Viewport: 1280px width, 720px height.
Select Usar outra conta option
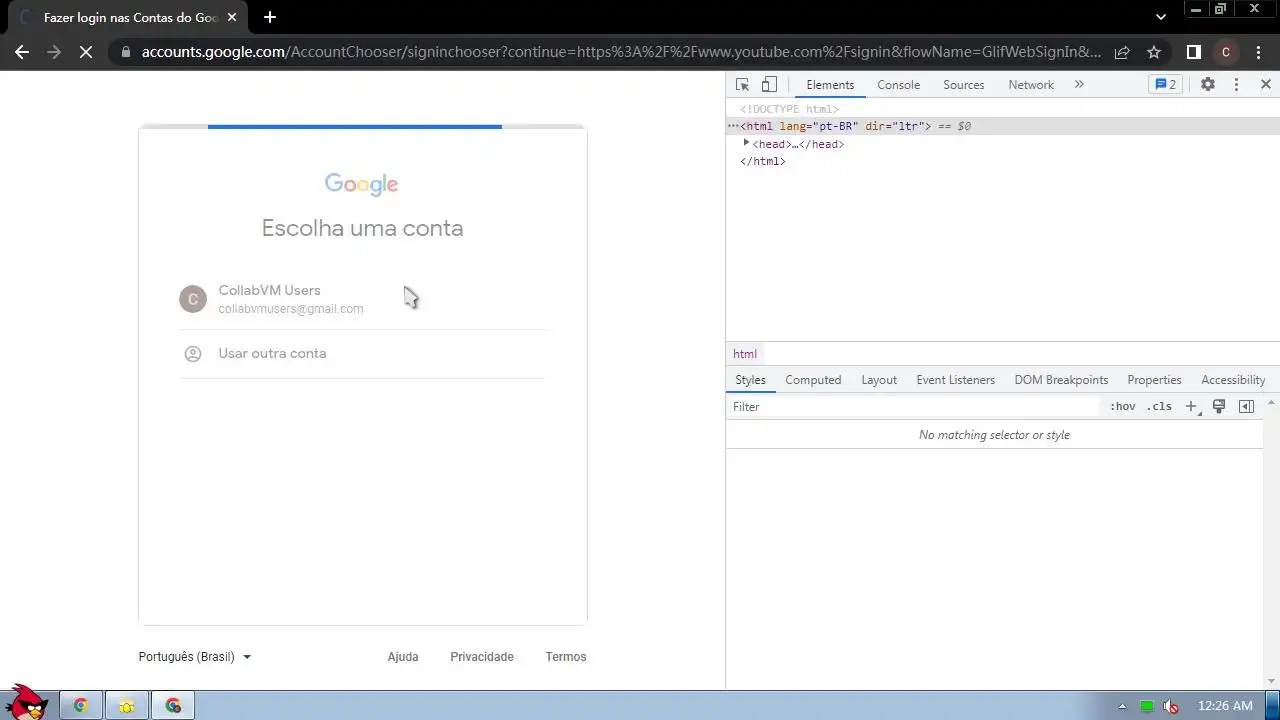click(363, 354)
